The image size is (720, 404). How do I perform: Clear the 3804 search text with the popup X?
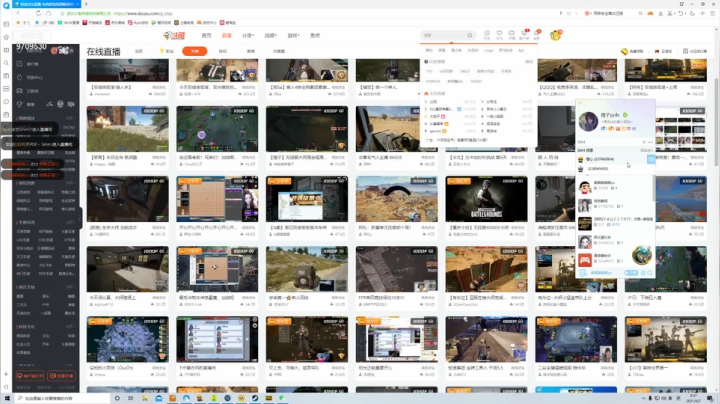pos(644,142)
